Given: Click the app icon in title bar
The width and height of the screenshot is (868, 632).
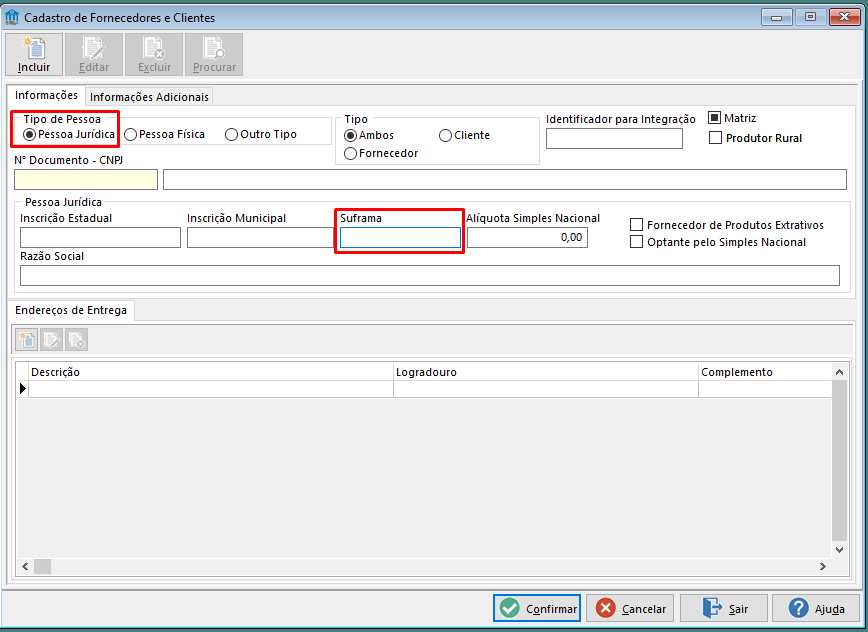Looking at the screenshot, I should (12, 17).
